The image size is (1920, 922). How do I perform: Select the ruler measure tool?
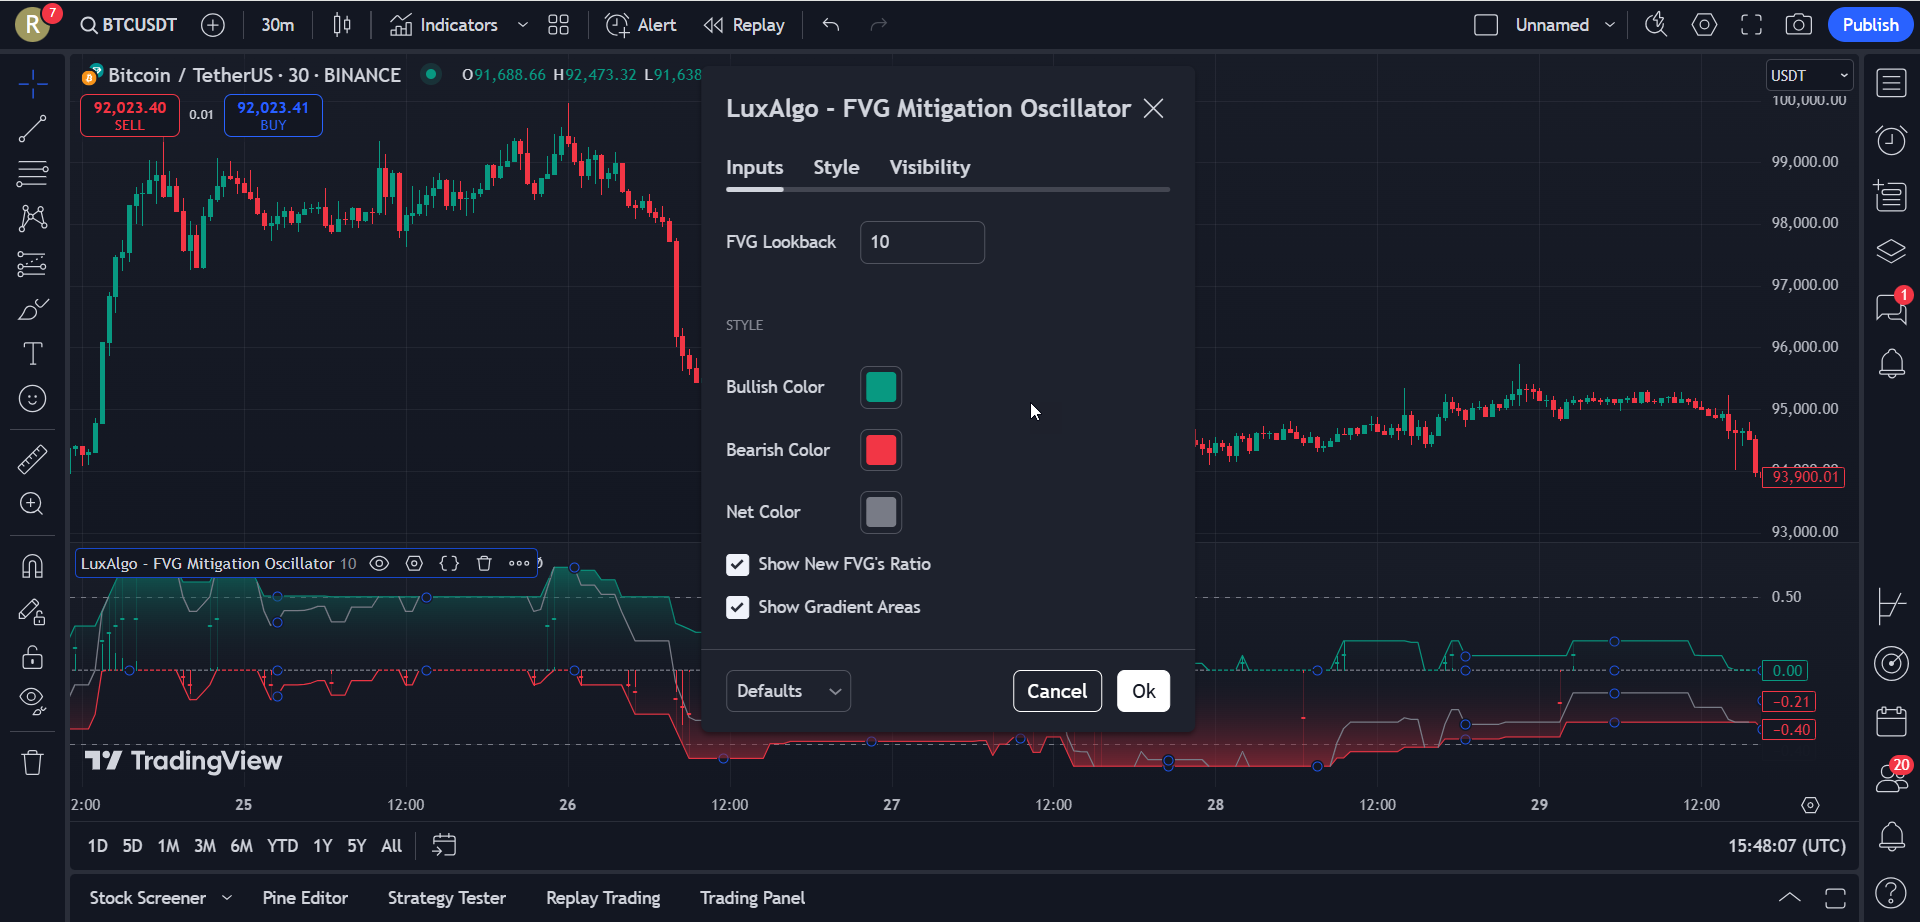(x=33, y=459)
